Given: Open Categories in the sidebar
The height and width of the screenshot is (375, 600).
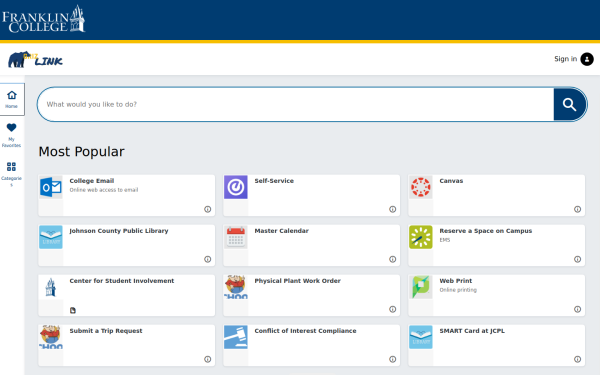Looking at the screenshot, I should click(x=11, y=174).
